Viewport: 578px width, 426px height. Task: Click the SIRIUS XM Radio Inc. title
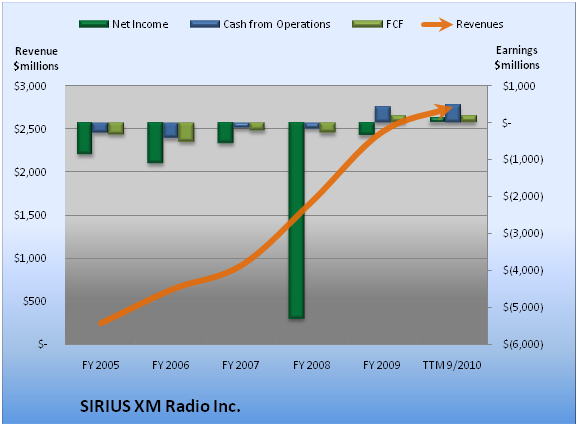160,406
